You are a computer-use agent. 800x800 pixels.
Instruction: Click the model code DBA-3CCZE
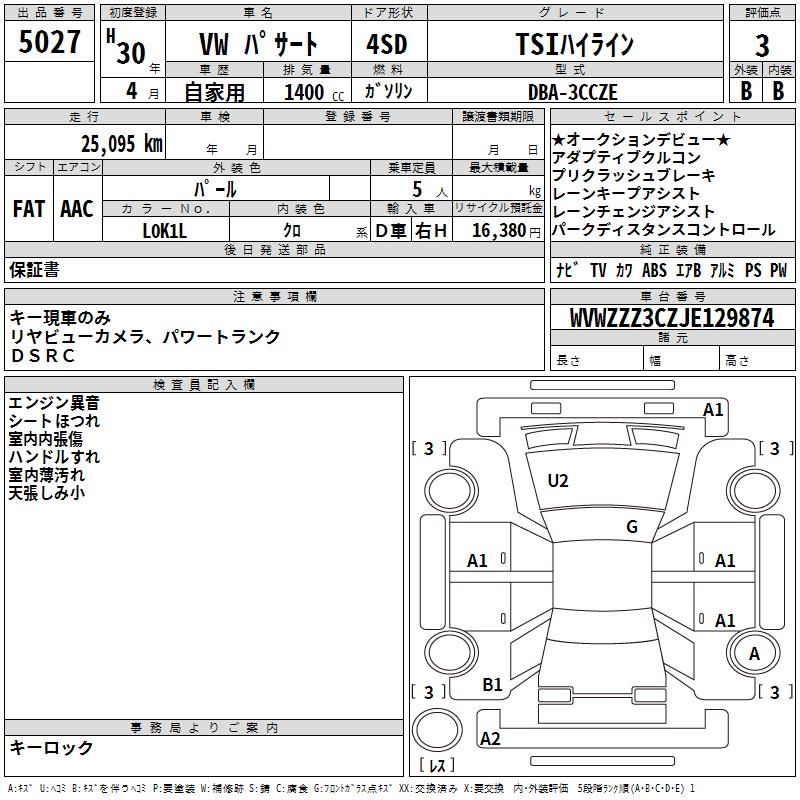point(572,92)
